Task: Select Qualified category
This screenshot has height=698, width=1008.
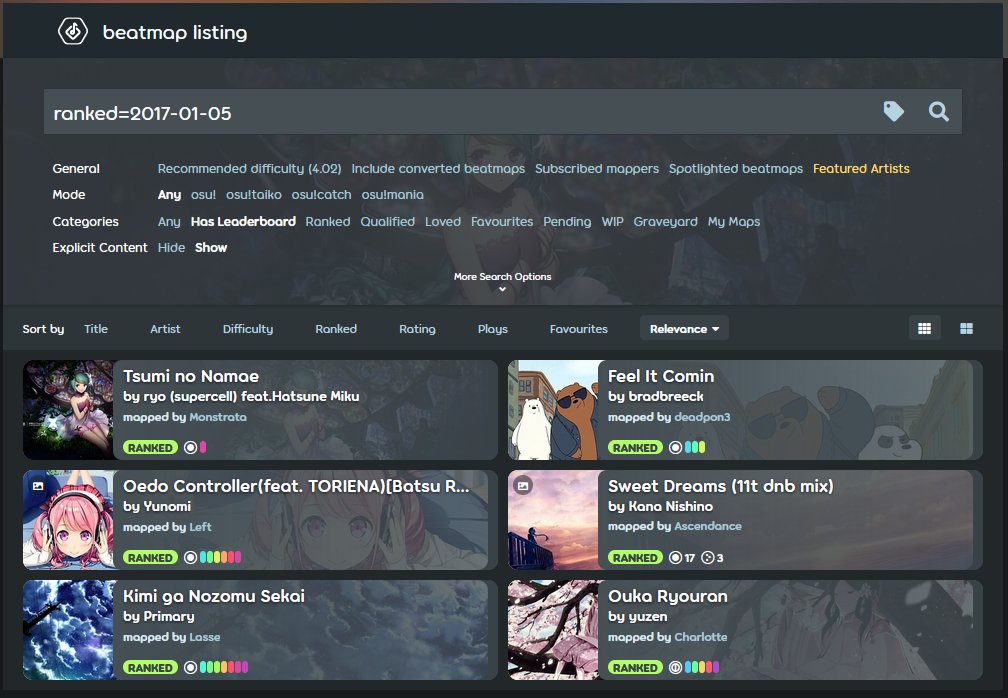Action: [388, 222]
